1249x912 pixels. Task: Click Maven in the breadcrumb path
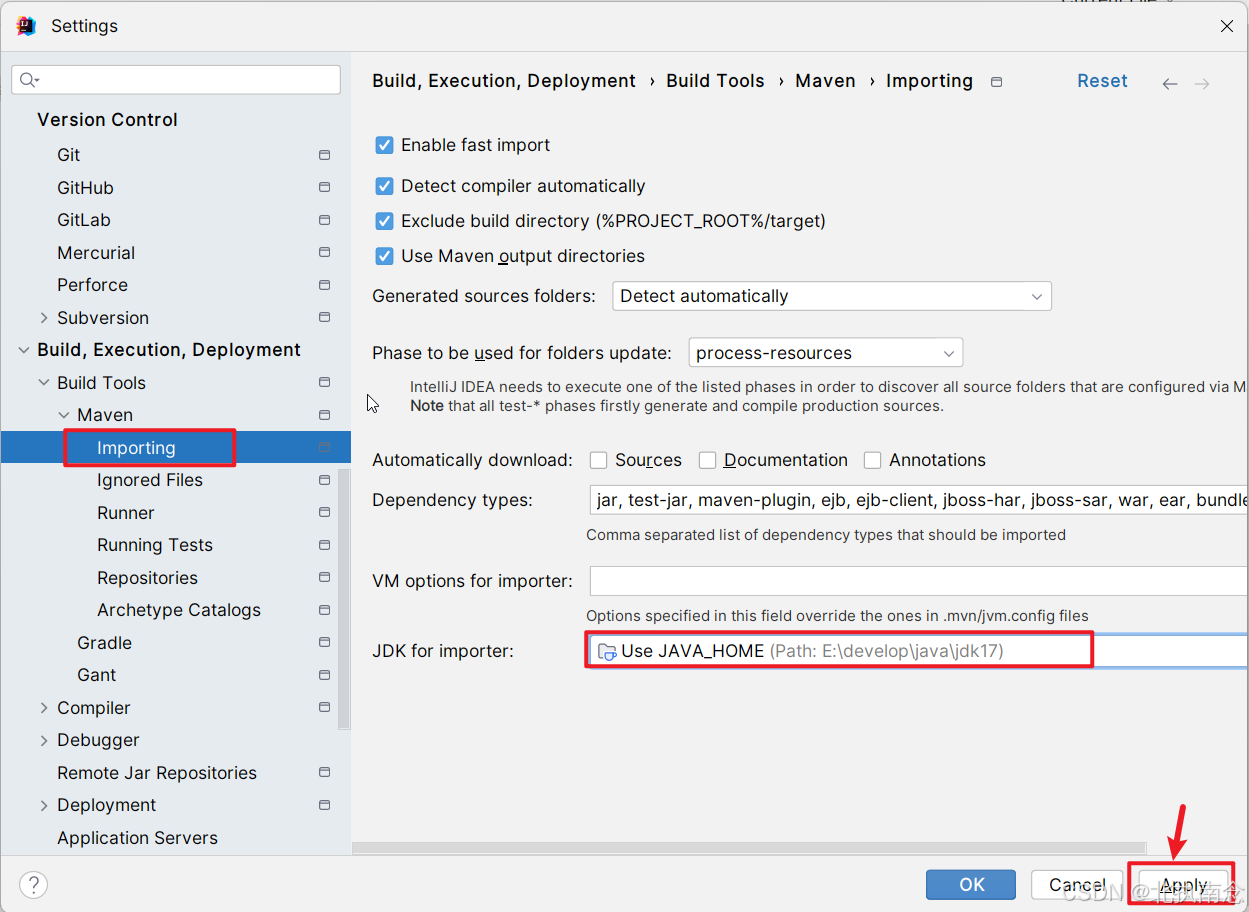pos(825,81)
